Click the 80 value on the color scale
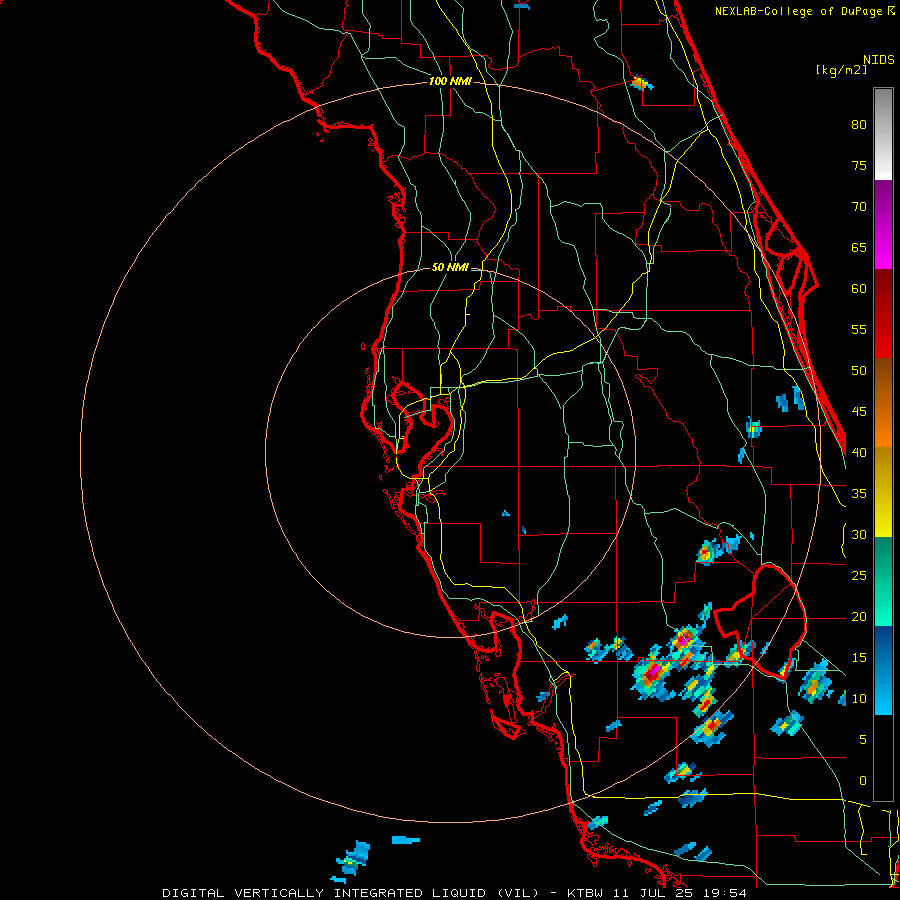The width and height of the screenshot is (900, 900). (x=859, y=125)
